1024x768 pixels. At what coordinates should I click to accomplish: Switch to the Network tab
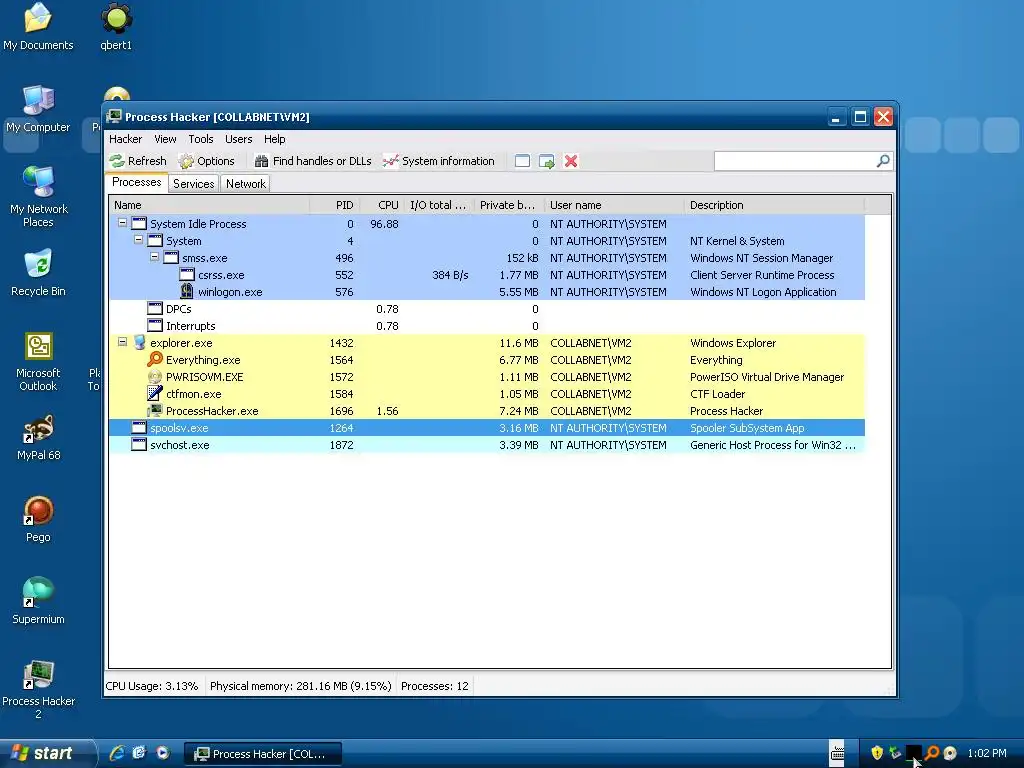pos(246,184)
